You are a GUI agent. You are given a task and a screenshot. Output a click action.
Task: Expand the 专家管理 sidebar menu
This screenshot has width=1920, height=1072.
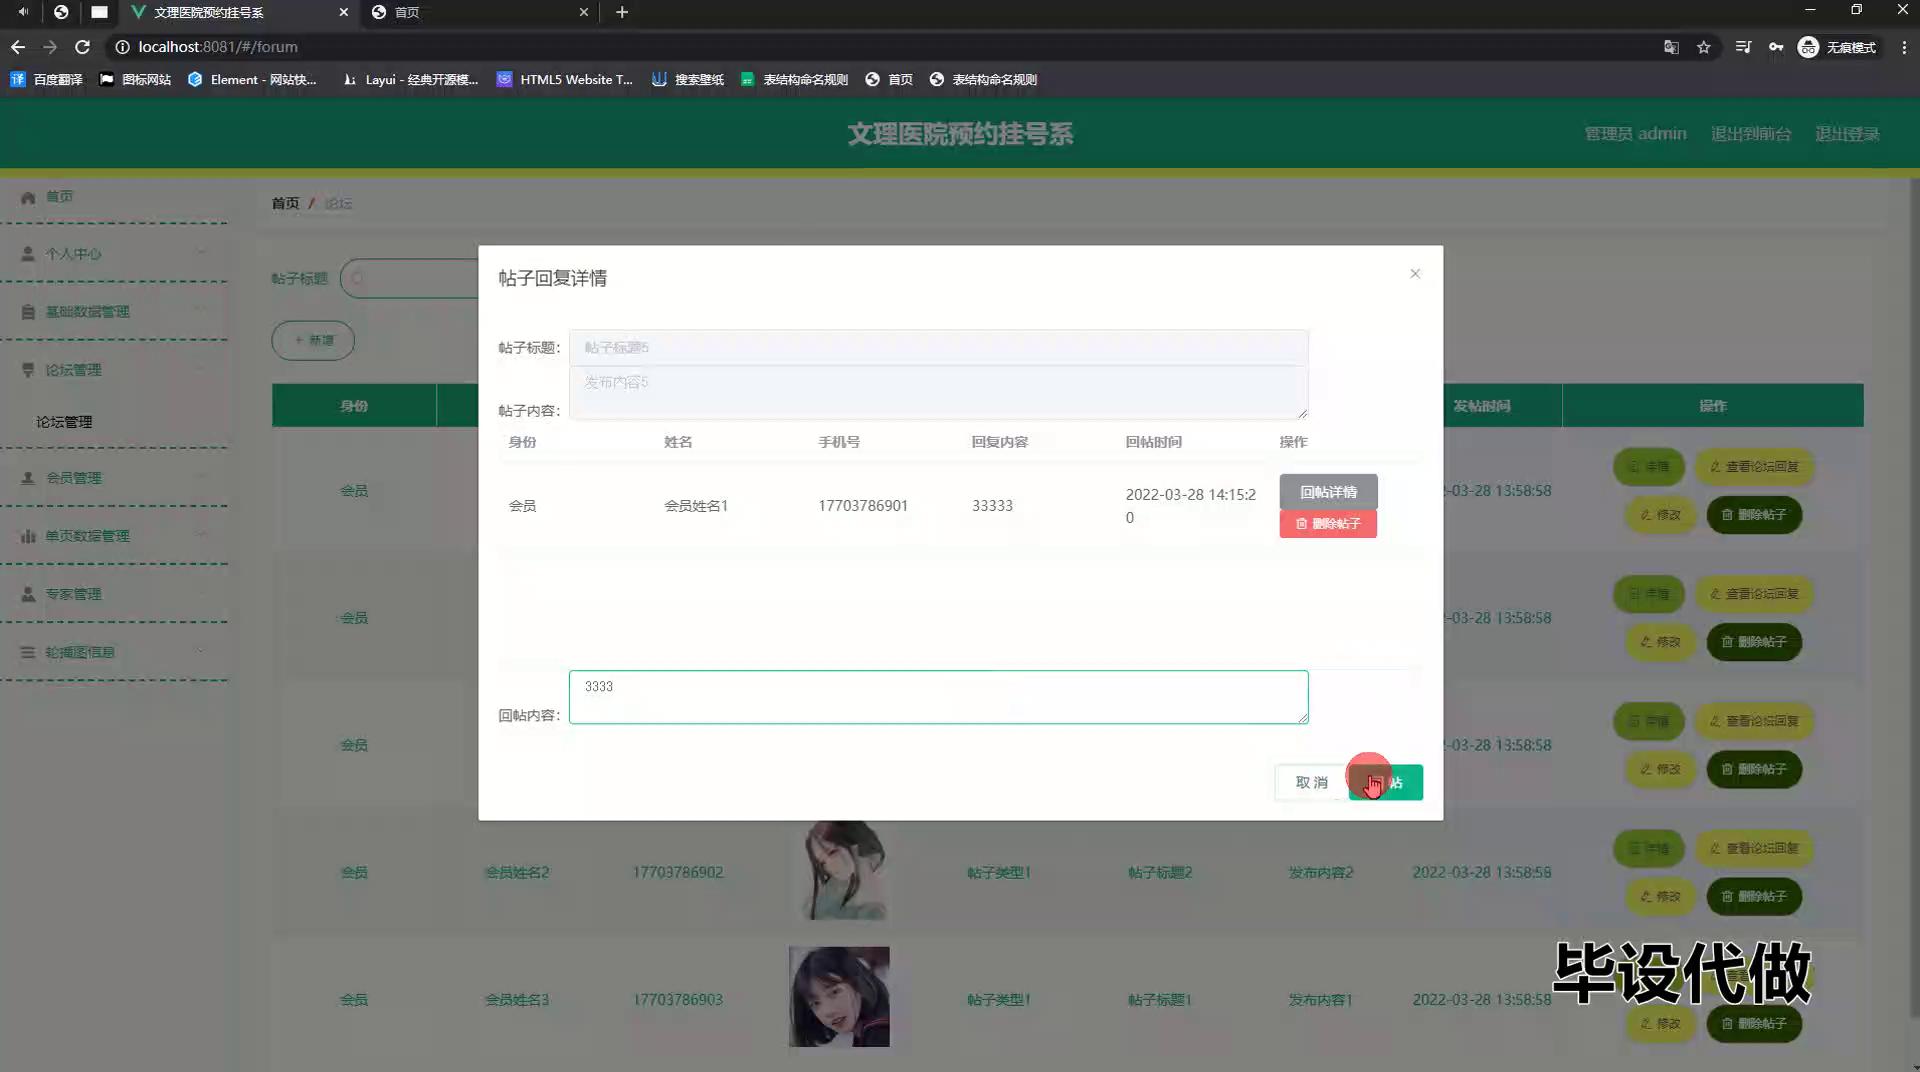[x=113, y=594]
